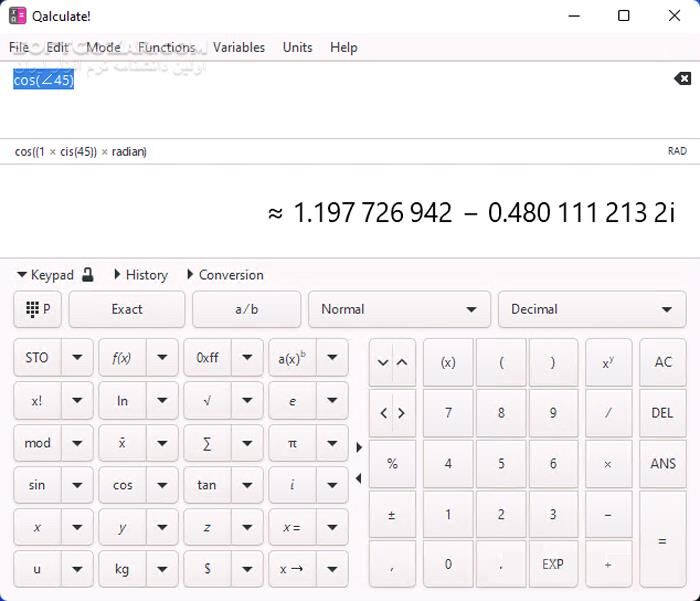Expand the History section

pyautogui.click(x=140, y=275)
